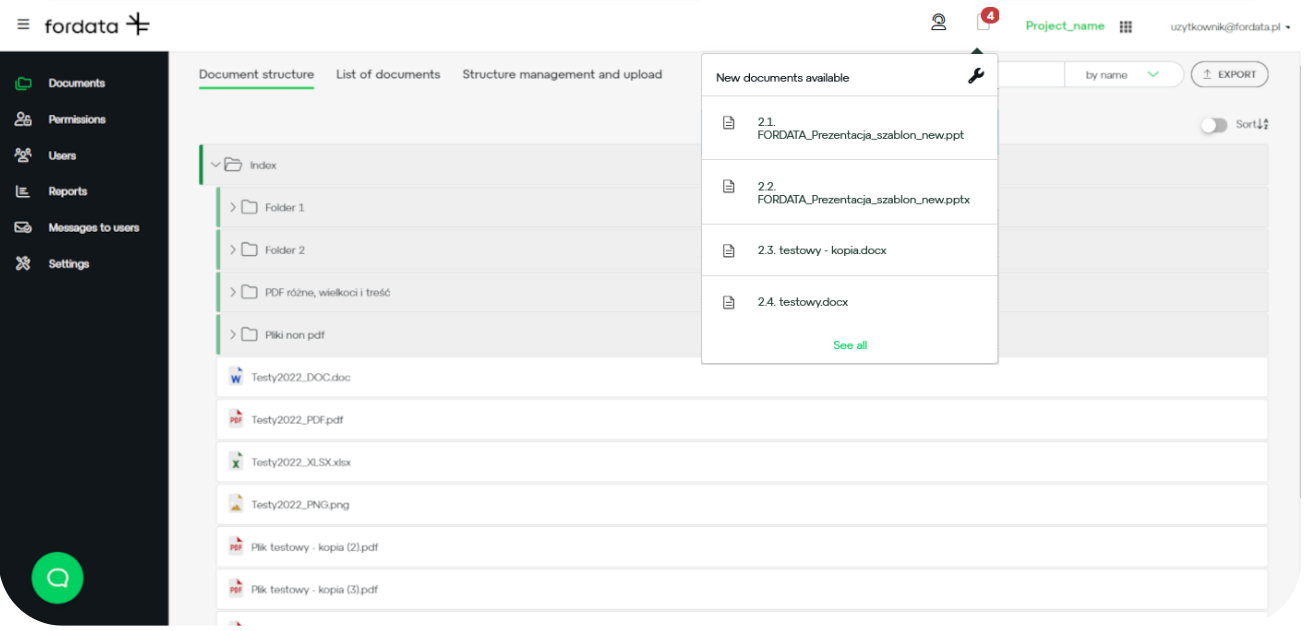Go to Reports in the sidebar

point(67,192)
